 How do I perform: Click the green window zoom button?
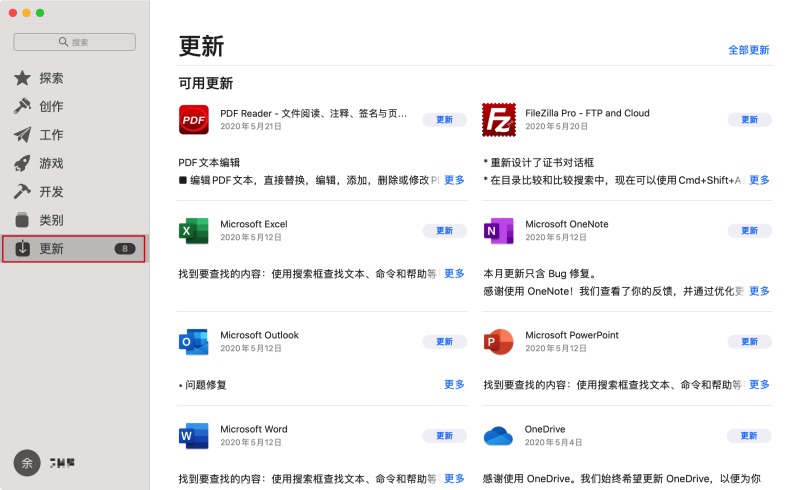(40, 13)
